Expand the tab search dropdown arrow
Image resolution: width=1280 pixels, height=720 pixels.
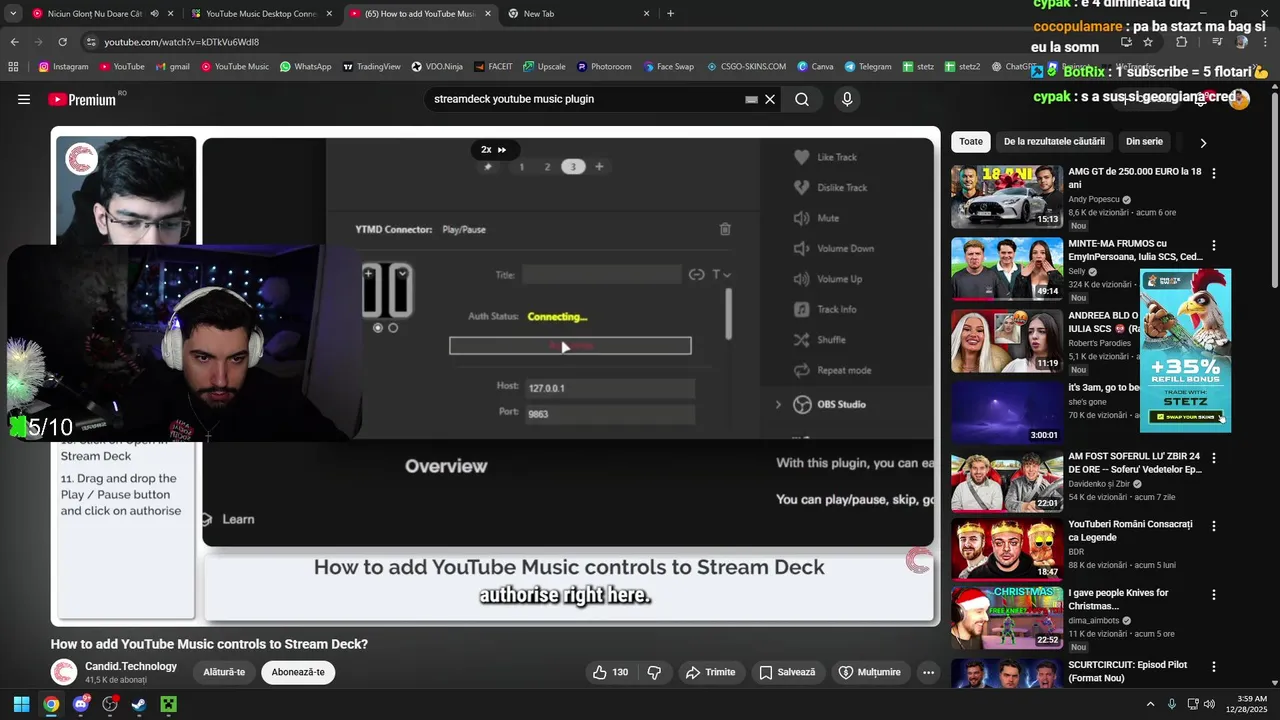tap(13, 14)
